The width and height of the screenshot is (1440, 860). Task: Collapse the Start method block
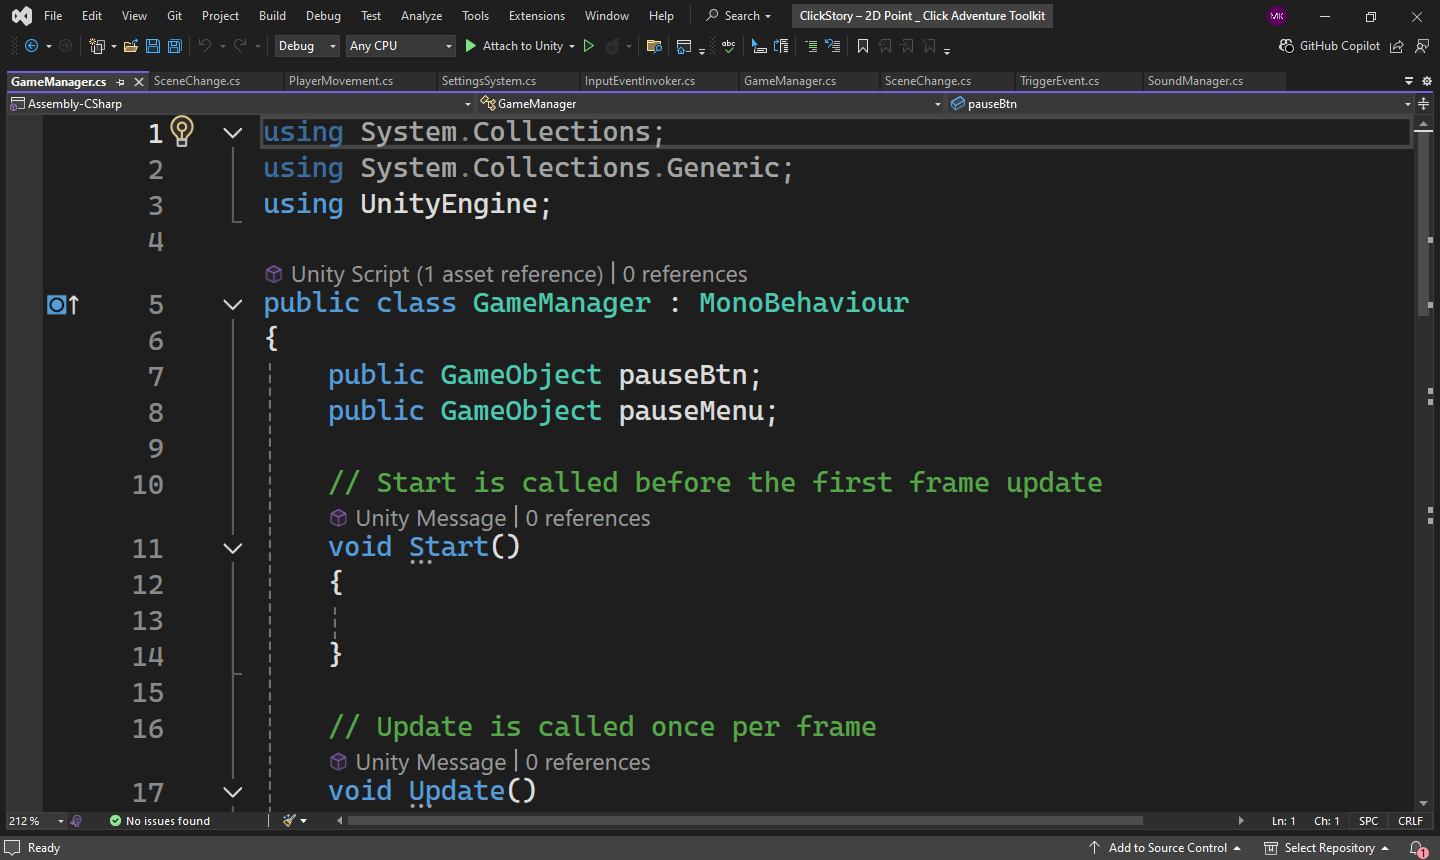click(x=233, y=548)
